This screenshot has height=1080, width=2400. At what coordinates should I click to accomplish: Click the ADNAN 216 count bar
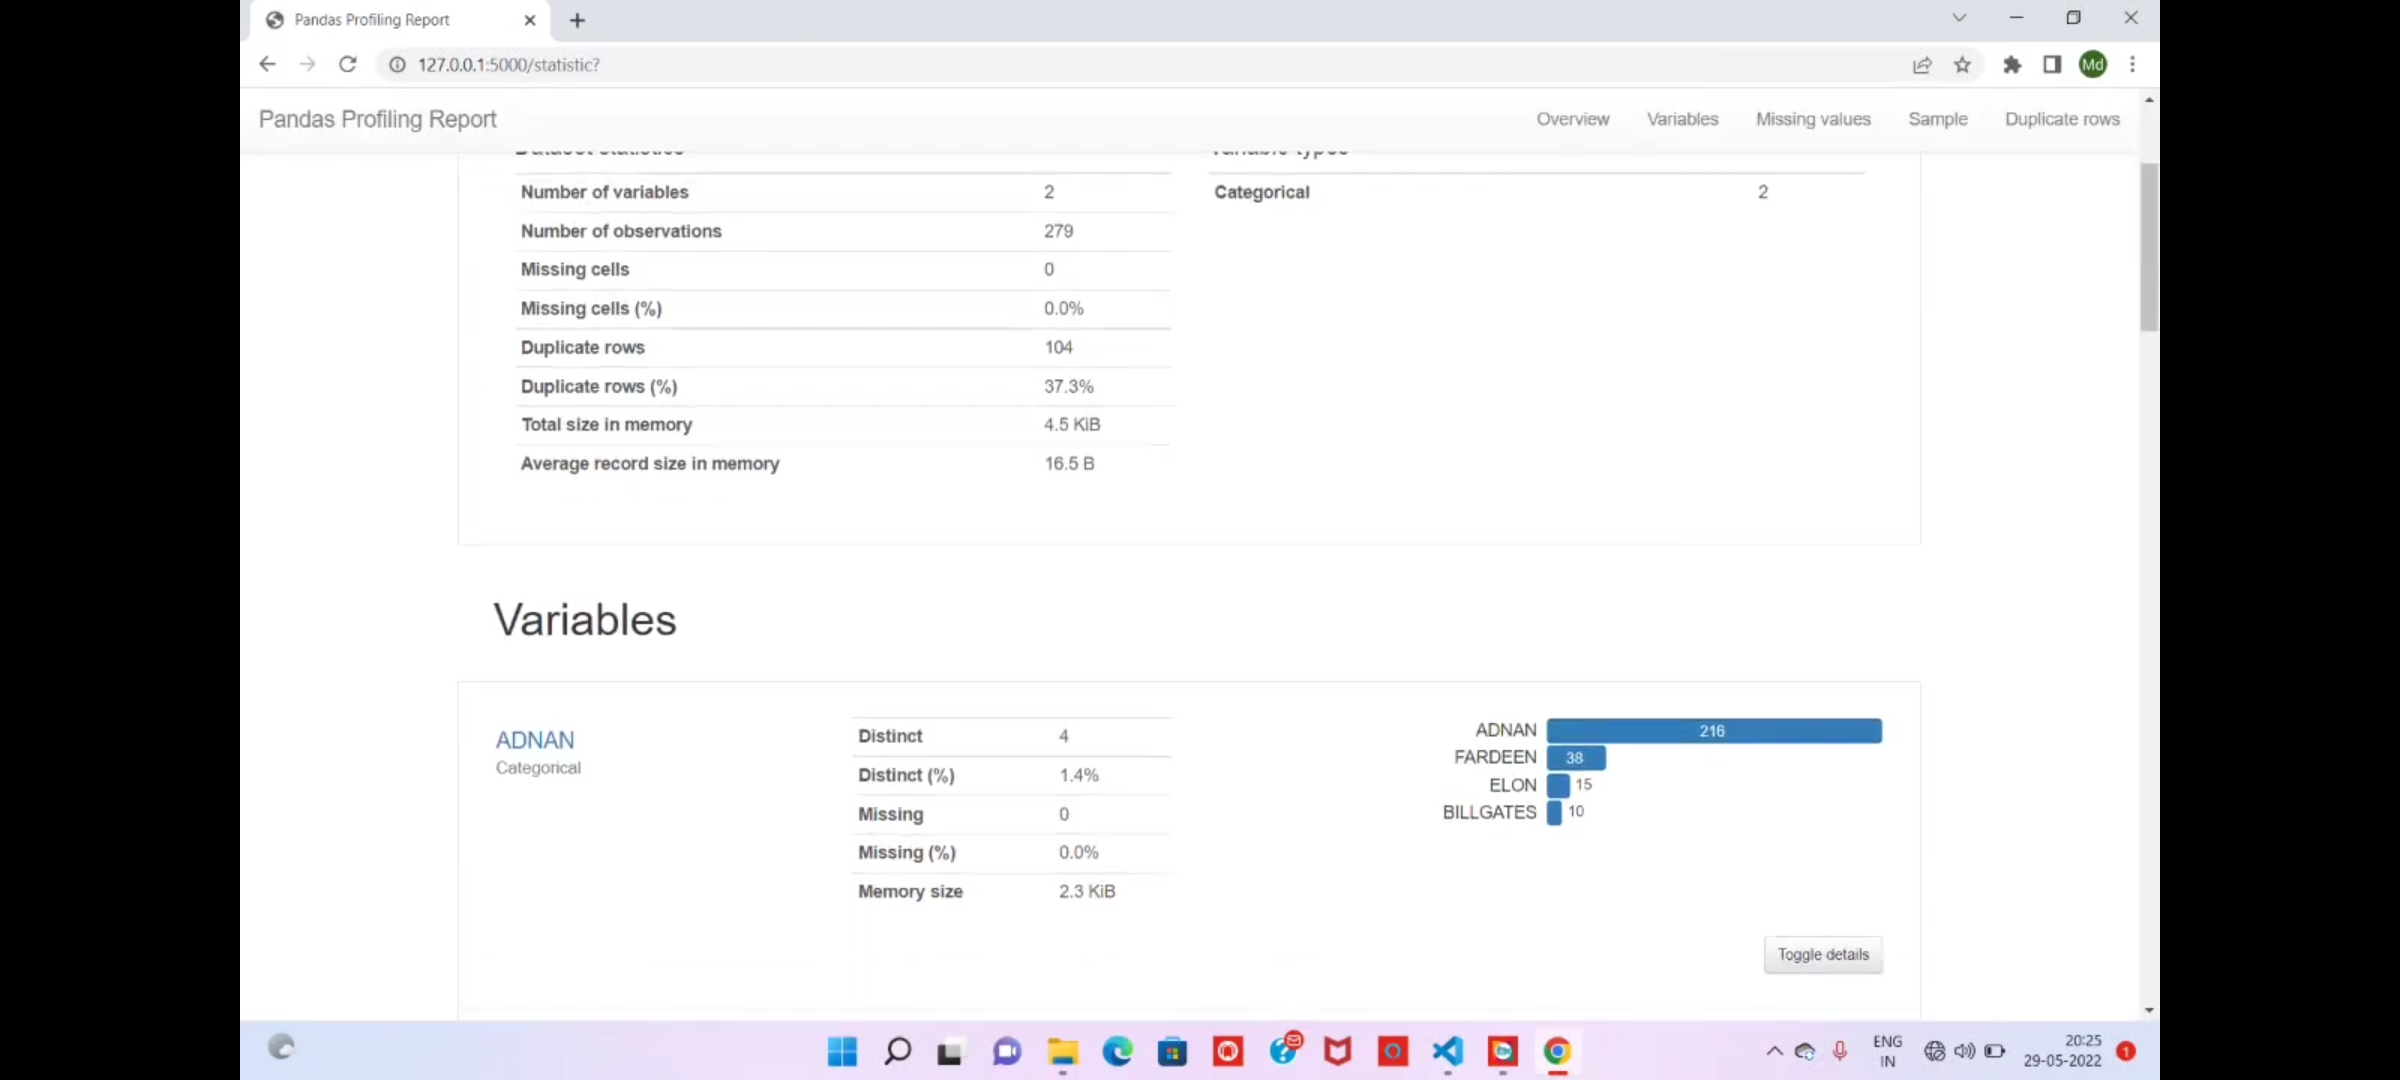coord(1713,731)
